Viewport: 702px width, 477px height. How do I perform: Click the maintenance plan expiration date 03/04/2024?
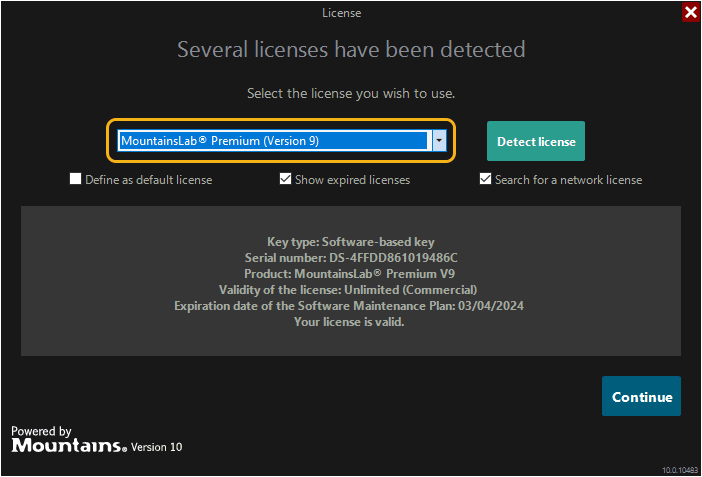pyautogui.click(x=491, y=306)
